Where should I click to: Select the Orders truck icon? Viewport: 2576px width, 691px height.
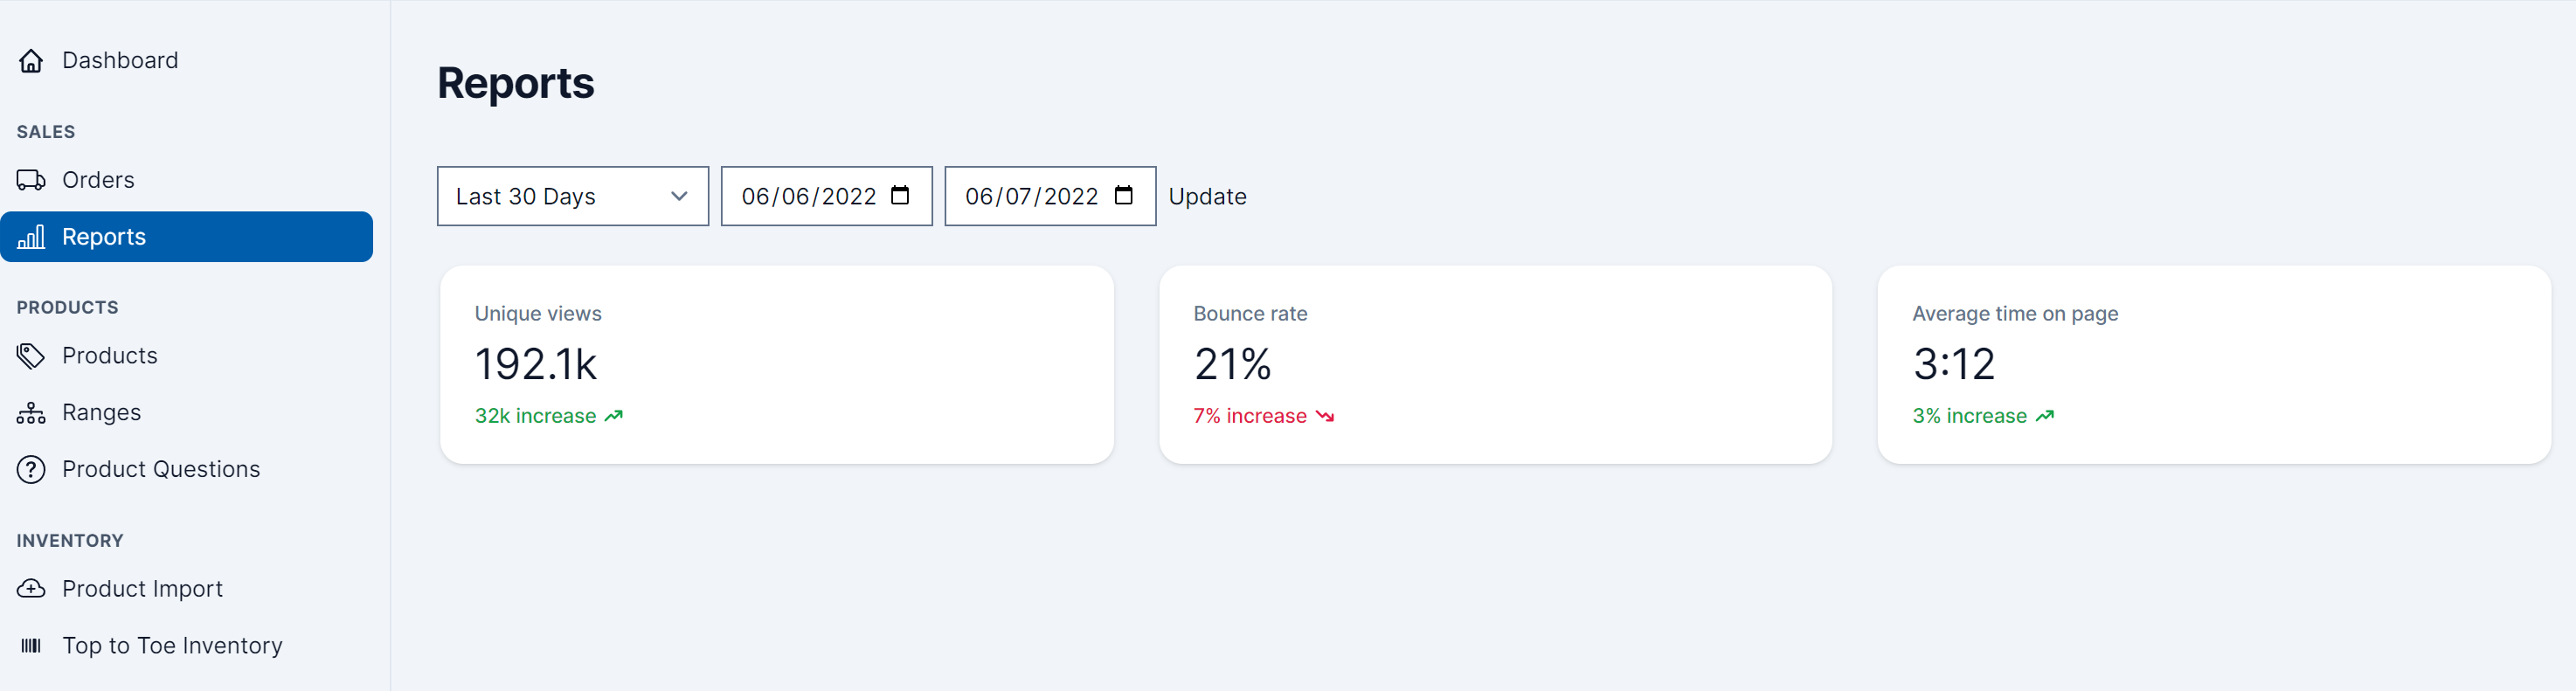(x=31, y=180)
